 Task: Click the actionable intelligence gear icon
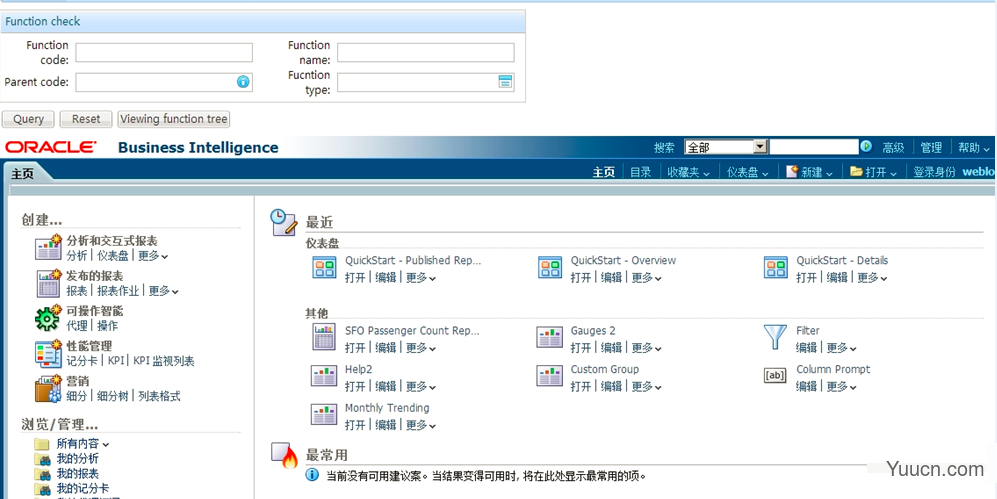[x=47, y=318]
